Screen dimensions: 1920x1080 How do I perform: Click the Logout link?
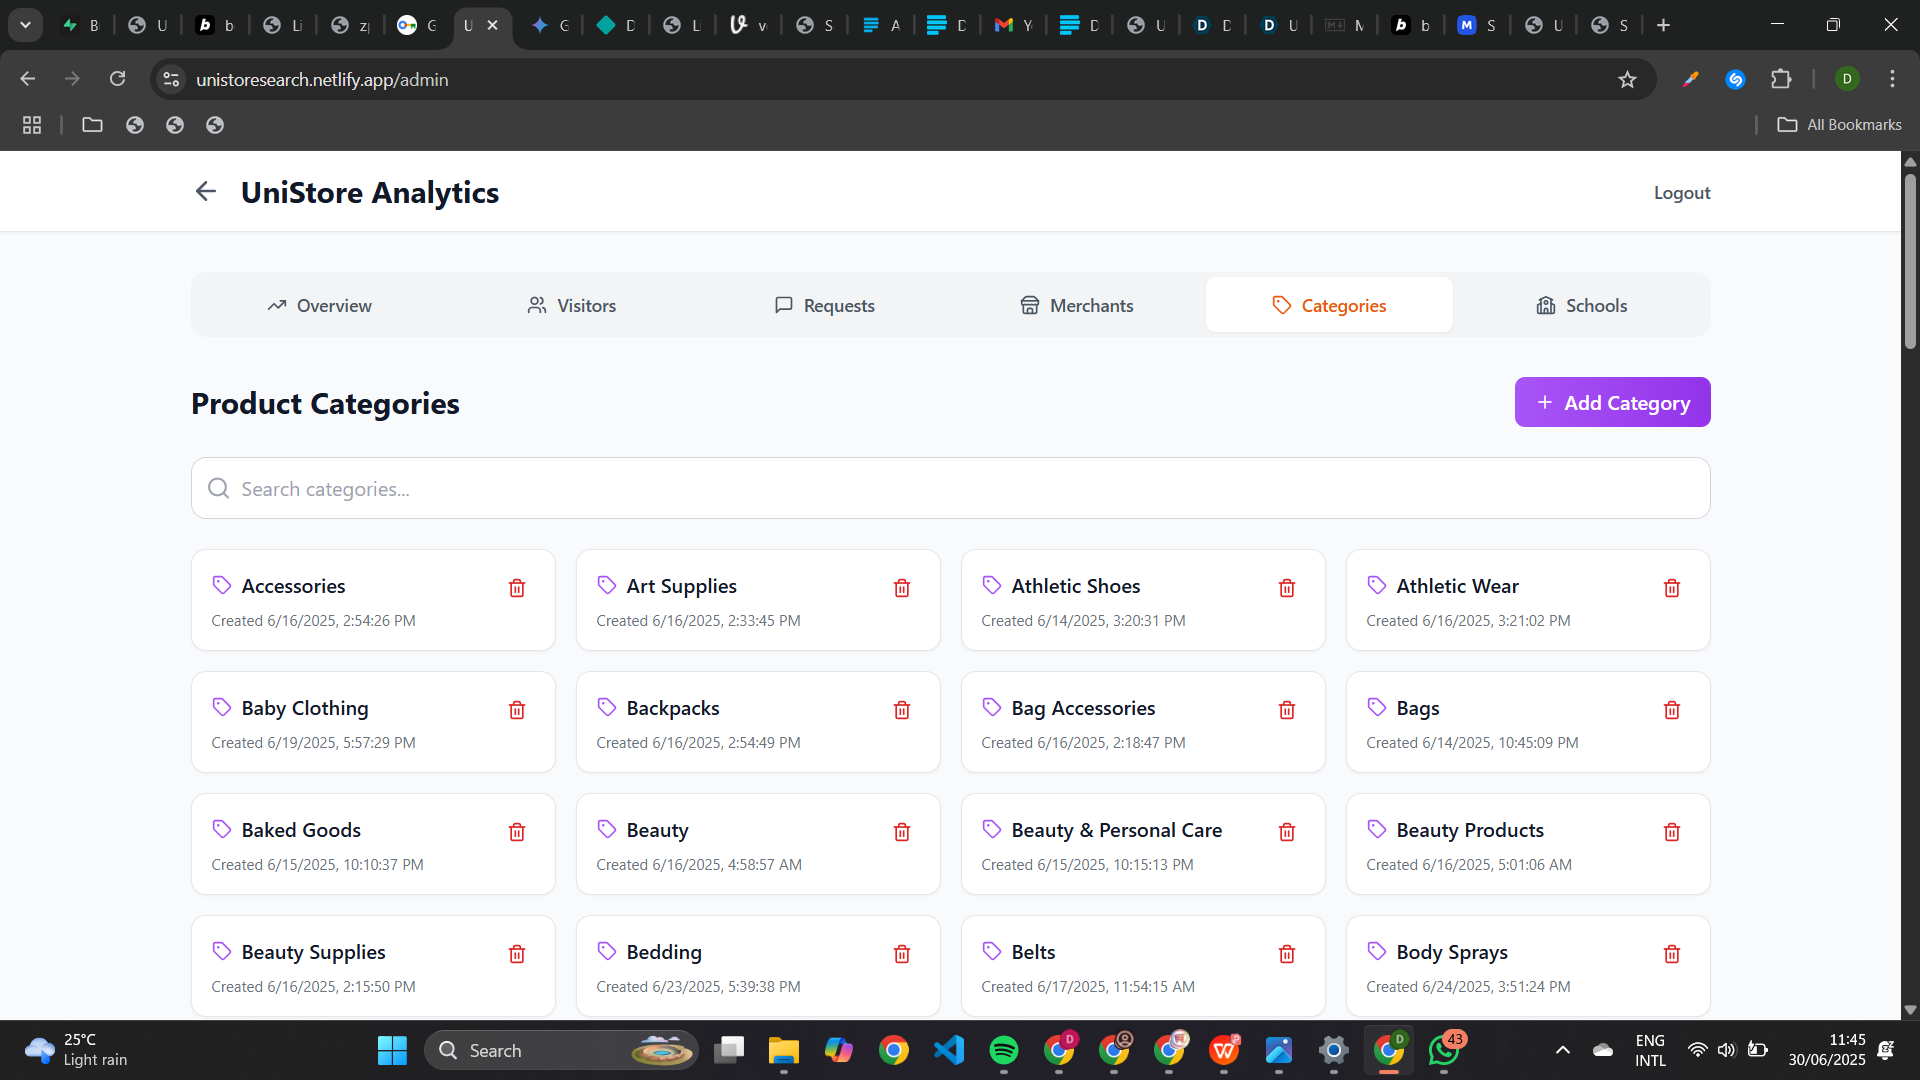click(1681, 193)
